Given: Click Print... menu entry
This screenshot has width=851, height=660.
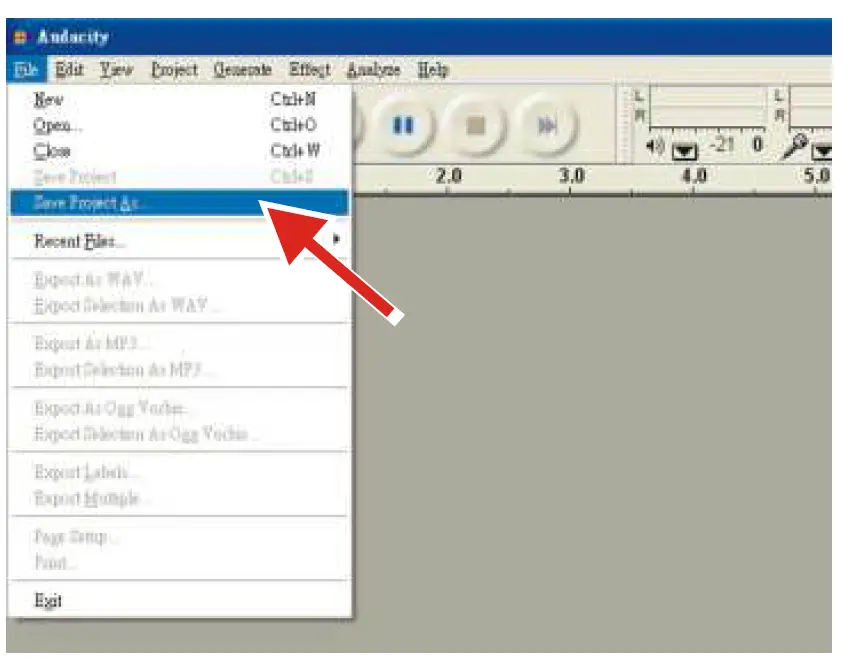Looking at the screenshot, I should [179, 562].
